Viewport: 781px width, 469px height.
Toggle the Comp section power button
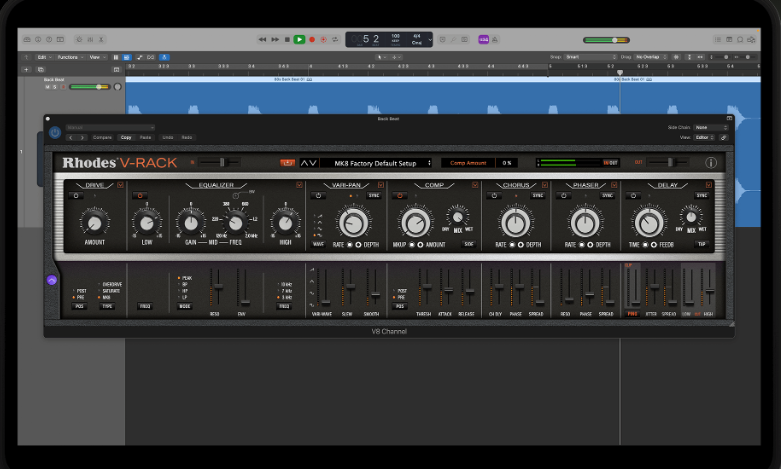click(399, 196)
